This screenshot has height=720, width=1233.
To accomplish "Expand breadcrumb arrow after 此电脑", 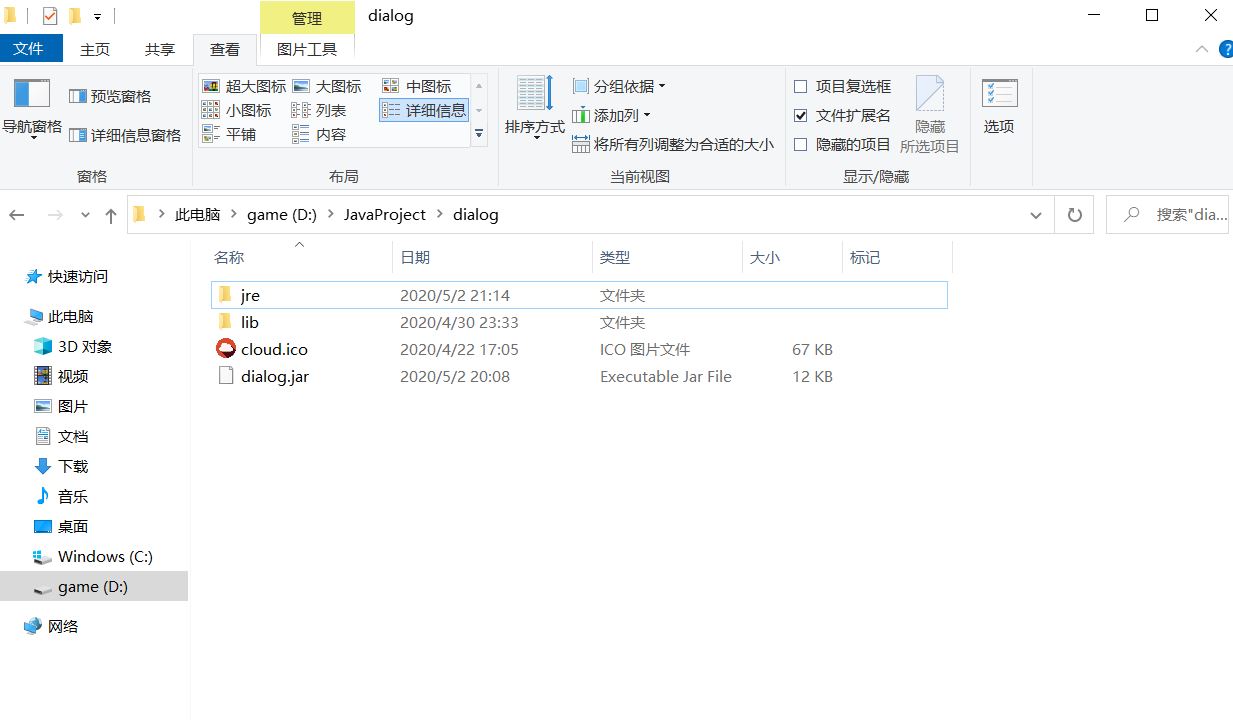I will tap(236, 215).
